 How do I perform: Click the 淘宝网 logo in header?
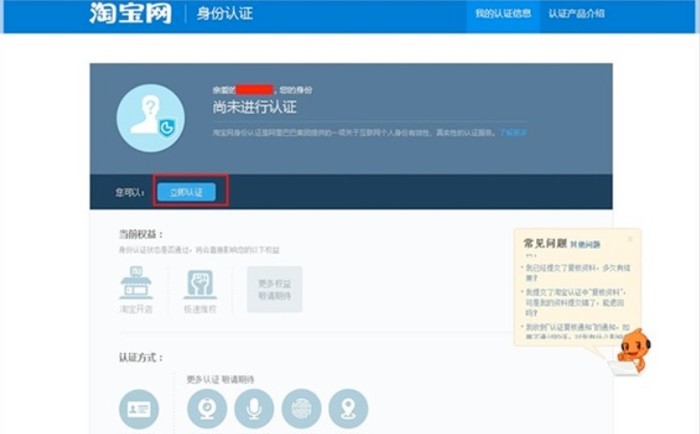point(130,13)
